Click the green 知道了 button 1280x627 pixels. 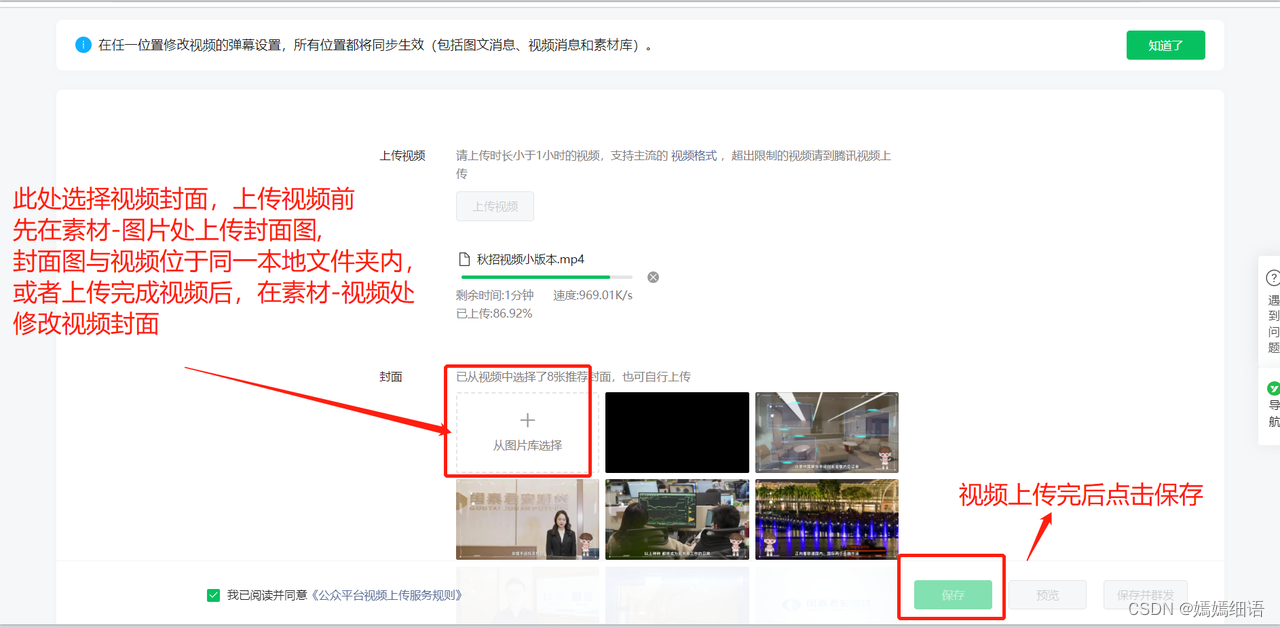[x=1165, y=45]
